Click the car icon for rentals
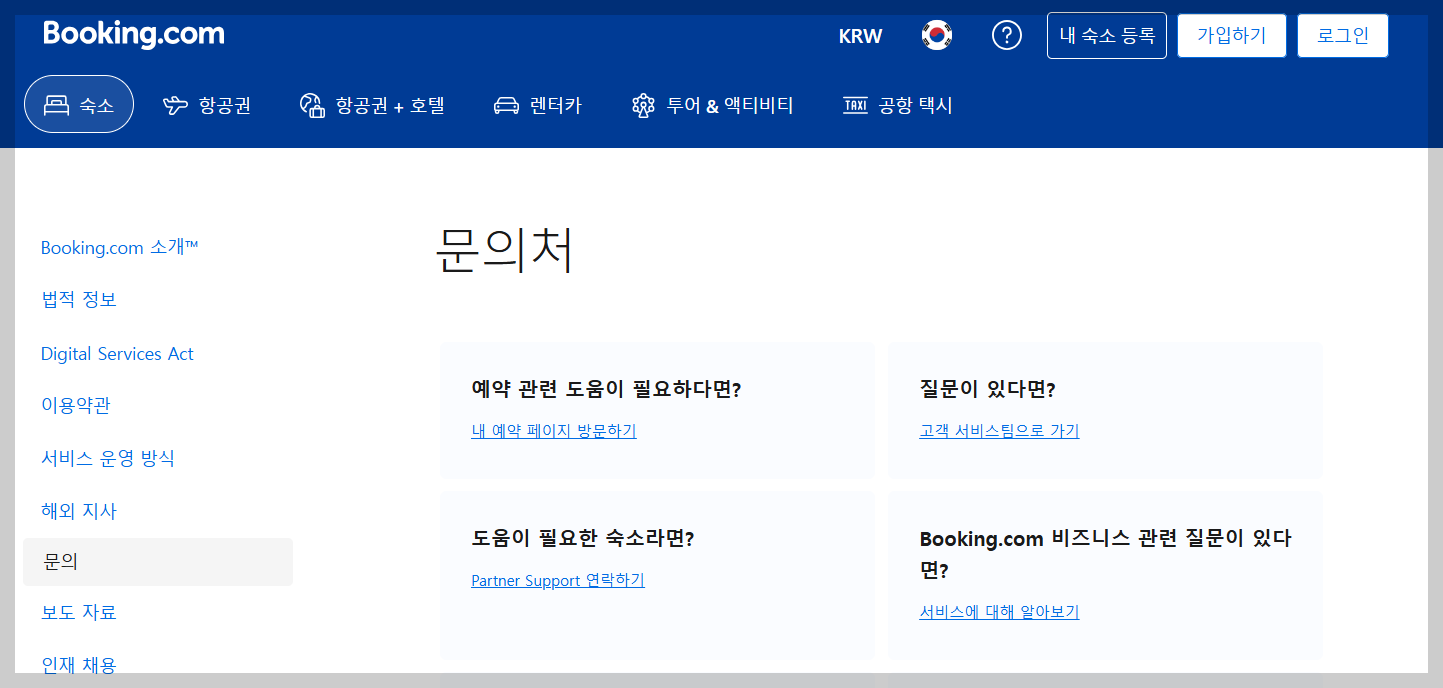 click(507, 105)
